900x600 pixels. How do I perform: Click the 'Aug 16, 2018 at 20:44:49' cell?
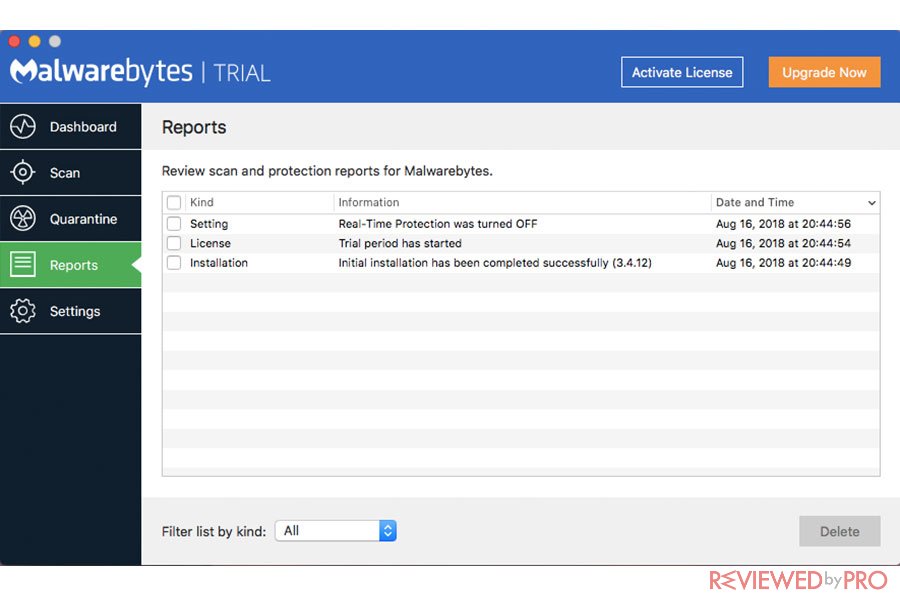(783, 263)
